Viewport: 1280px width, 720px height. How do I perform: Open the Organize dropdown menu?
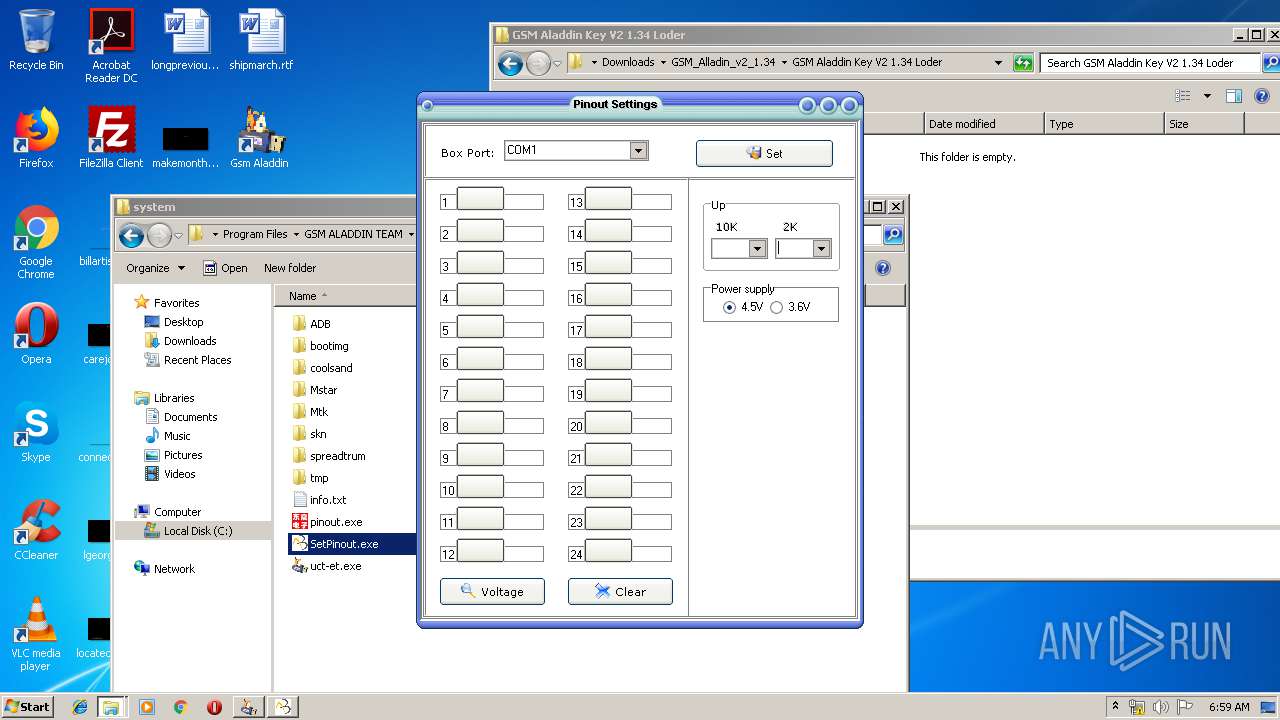(x=155, y=268)
